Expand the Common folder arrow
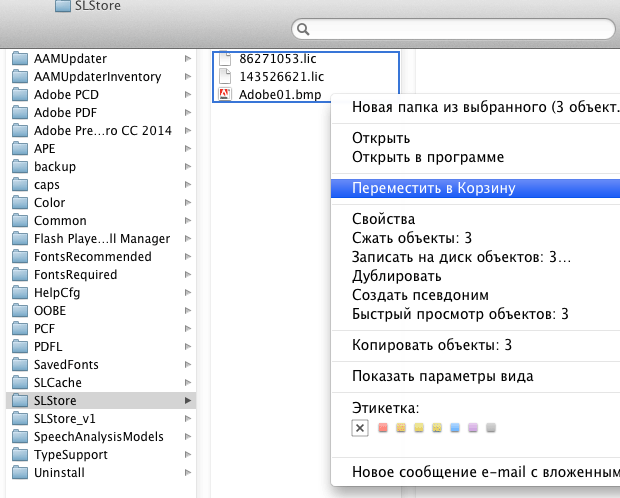620x498 pixels. click(x=188, y=220)
